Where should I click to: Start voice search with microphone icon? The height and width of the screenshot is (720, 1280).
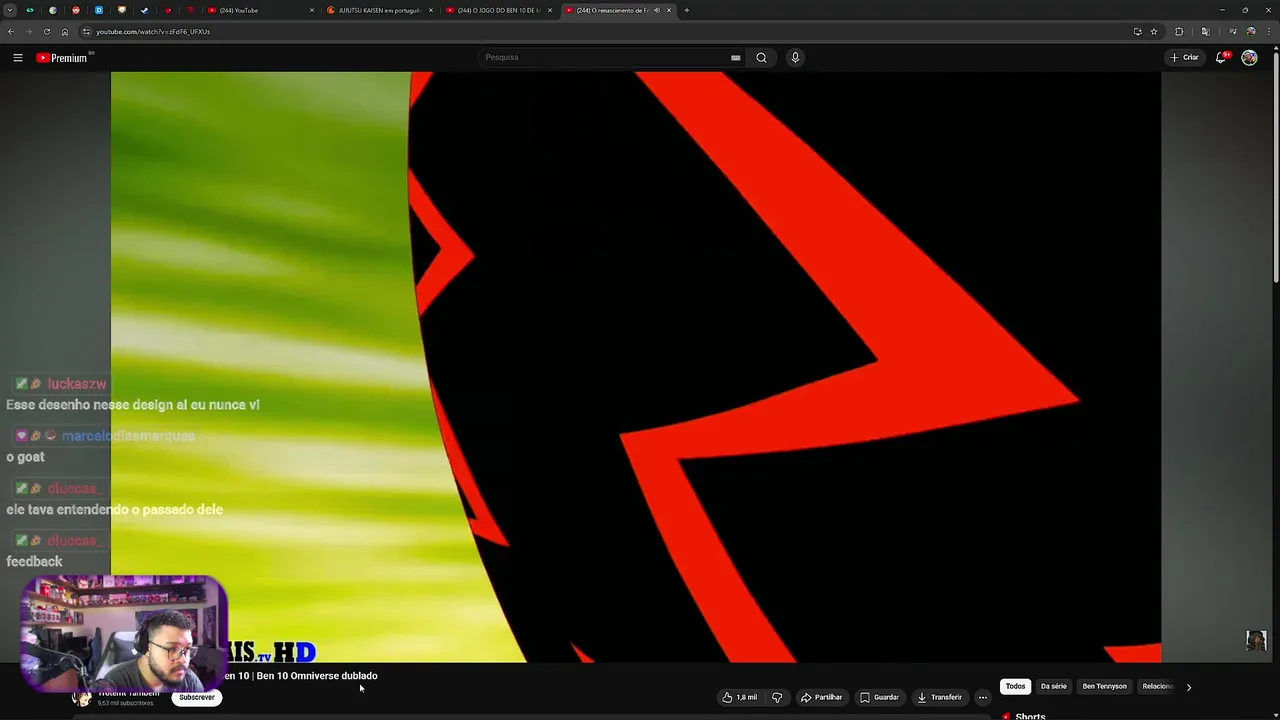point(795,57)
